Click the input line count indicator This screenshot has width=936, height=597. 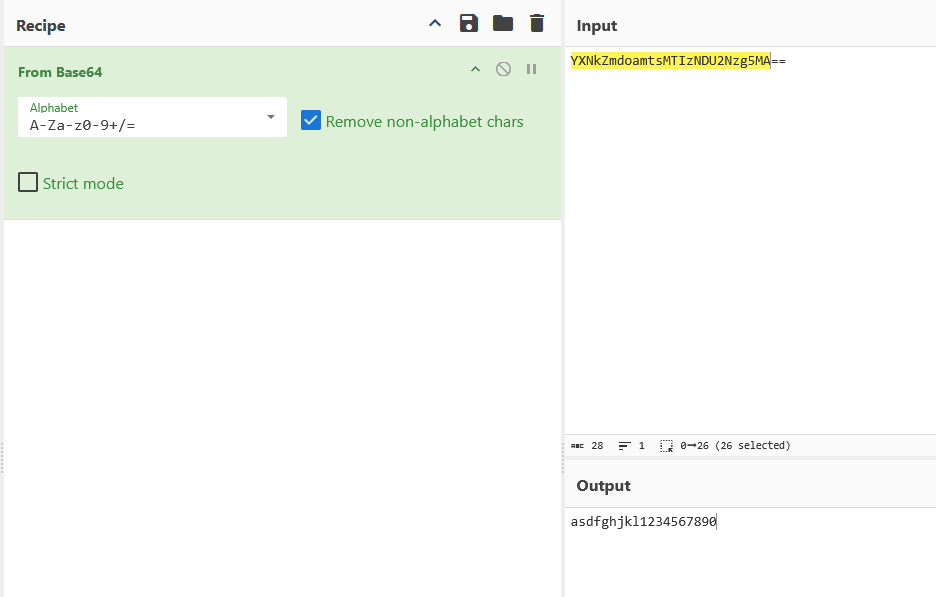coord(632,445)
